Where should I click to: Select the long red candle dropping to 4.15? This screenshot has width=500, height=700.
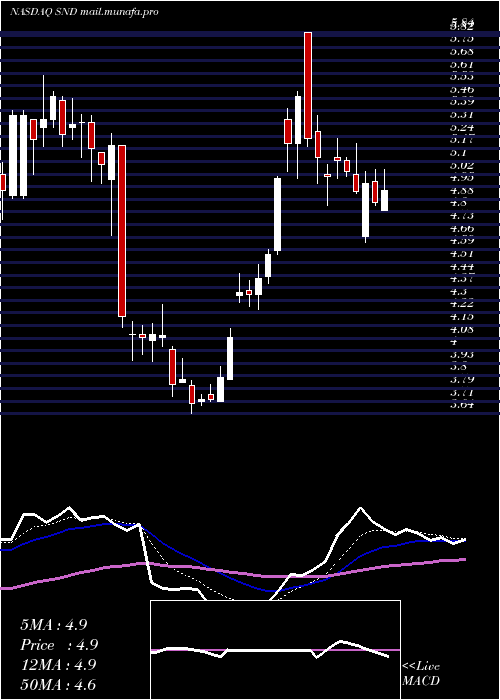[x=122, y=231]
